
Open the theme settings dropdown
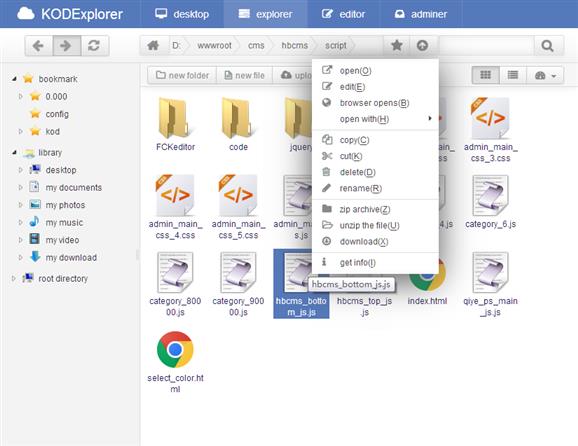[x=545, y=75]
